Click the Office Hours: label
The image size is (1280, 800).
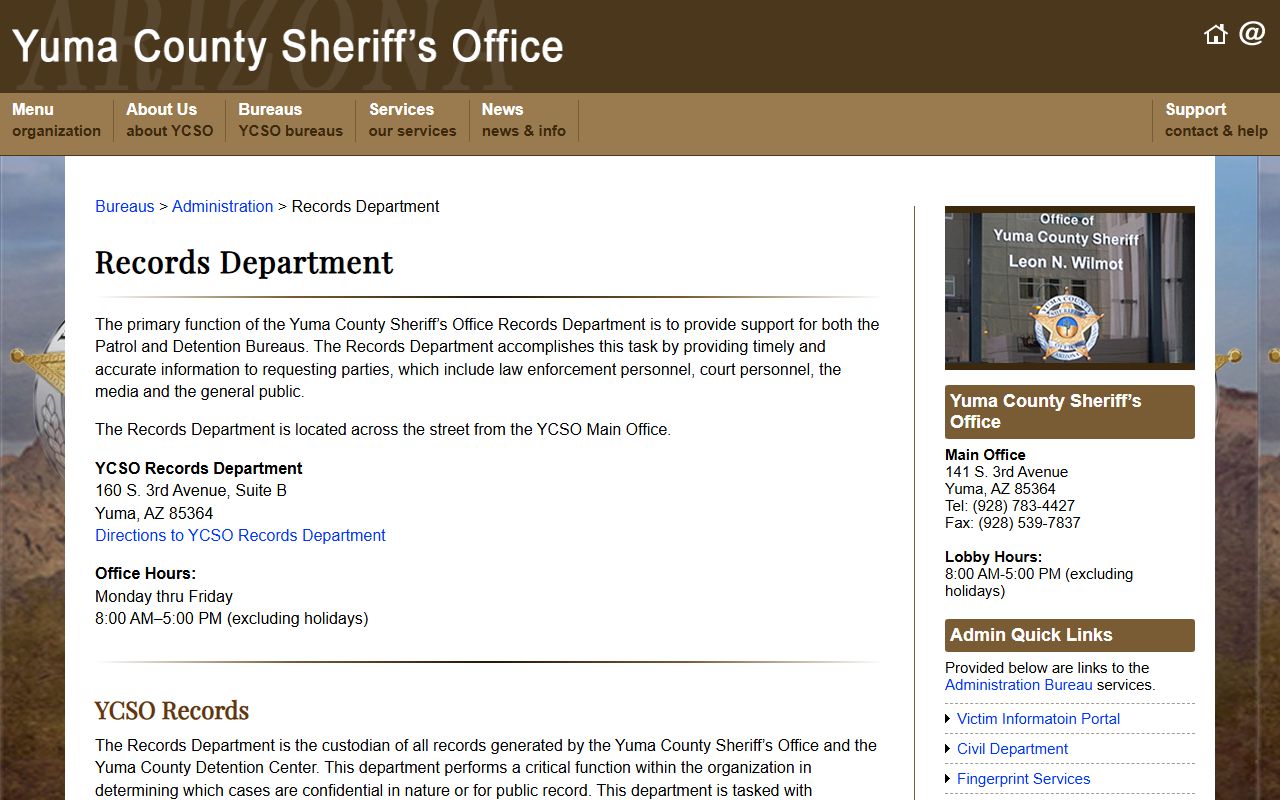coord(145,573)
